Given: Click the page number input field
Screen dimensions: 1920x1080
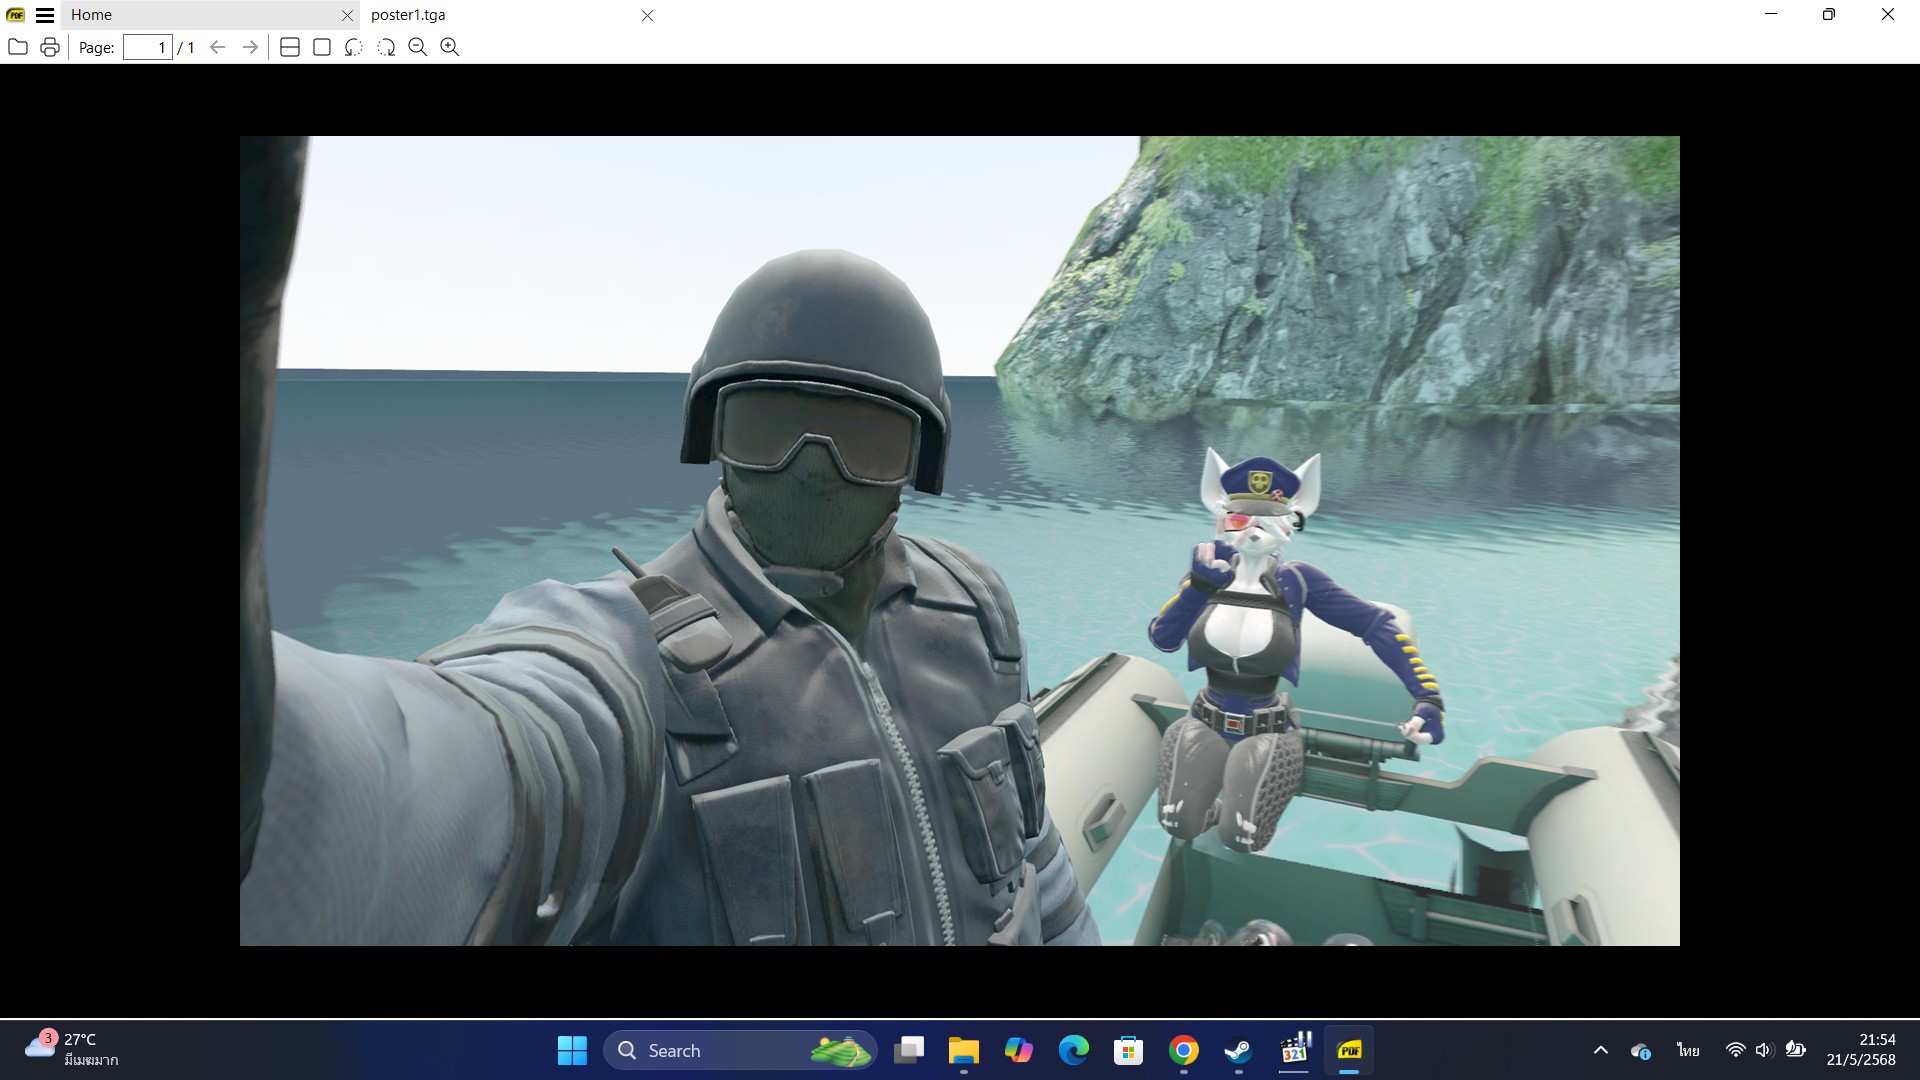Looking at the screenshot, I should pyautogui.click(x=148, y=47).
